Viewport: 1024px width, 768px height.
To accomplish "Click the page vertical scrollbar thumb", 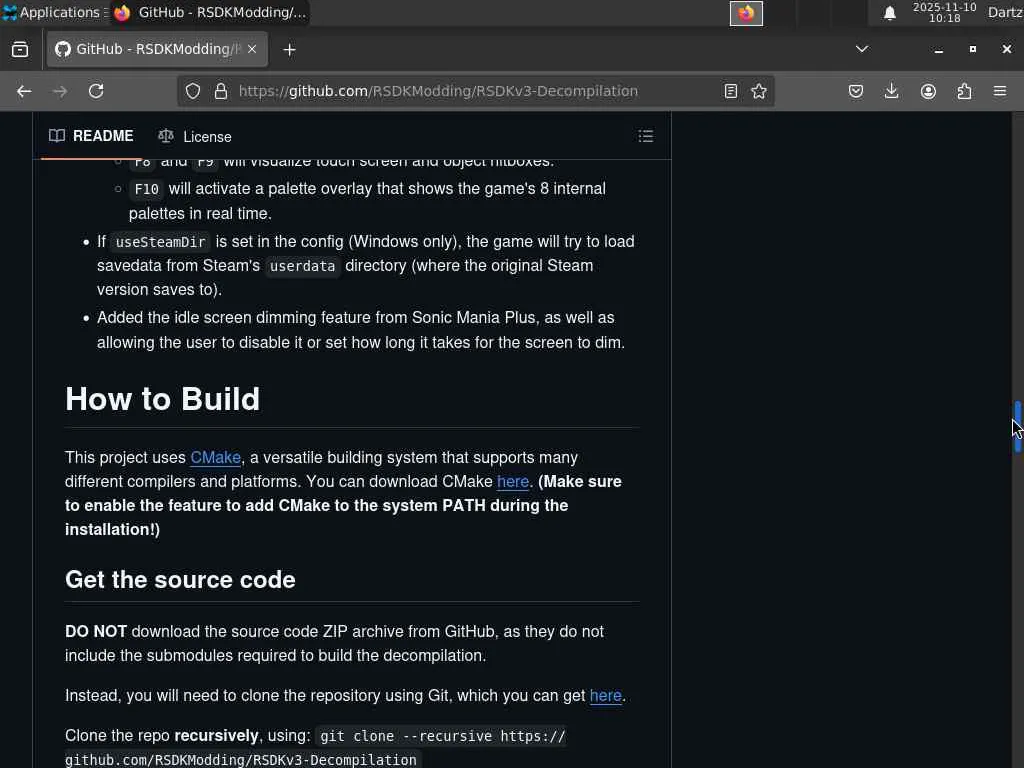I will pyautogui.click(x=1017, y=426).
